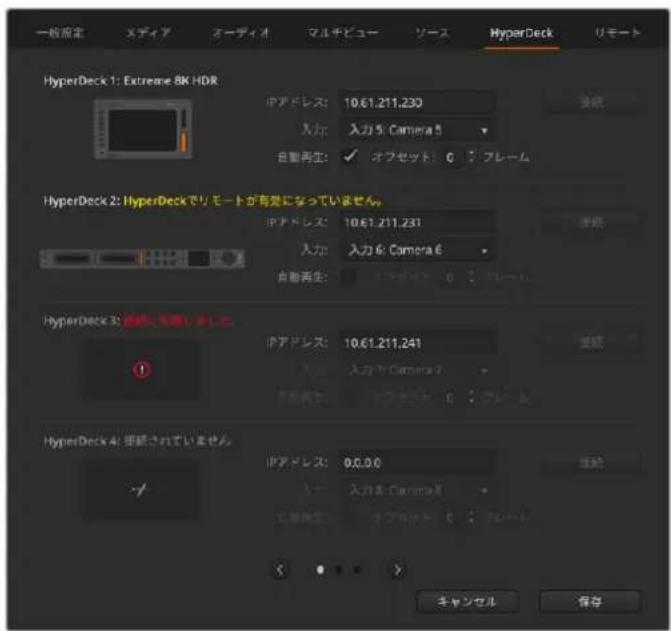Go to next HyperDeck page arrow
Viewport: 671px width, 631px height.
coord(398,570)
